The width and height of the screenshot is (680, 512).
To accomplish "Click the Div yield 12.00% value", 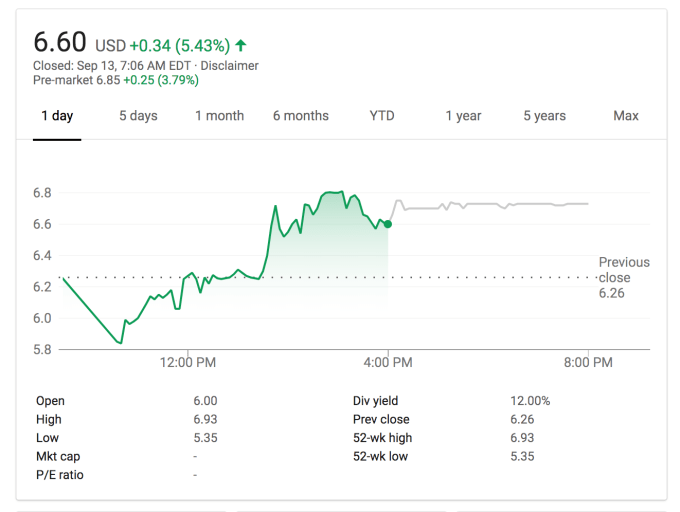I will point(530,401).
